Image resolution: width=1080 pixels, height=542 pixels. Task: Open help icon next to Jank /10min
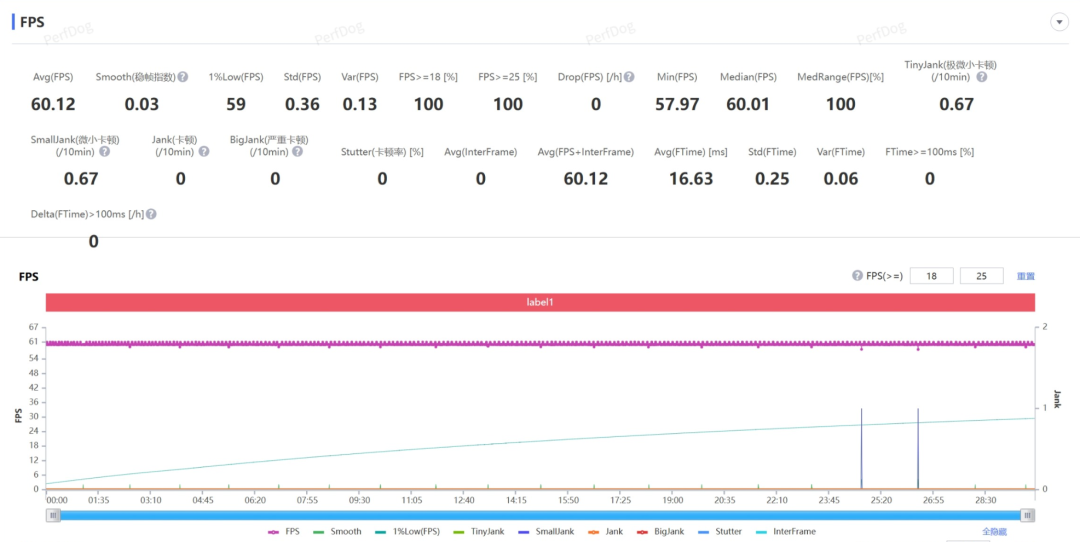pyautogui.click(x=204, y=152)
